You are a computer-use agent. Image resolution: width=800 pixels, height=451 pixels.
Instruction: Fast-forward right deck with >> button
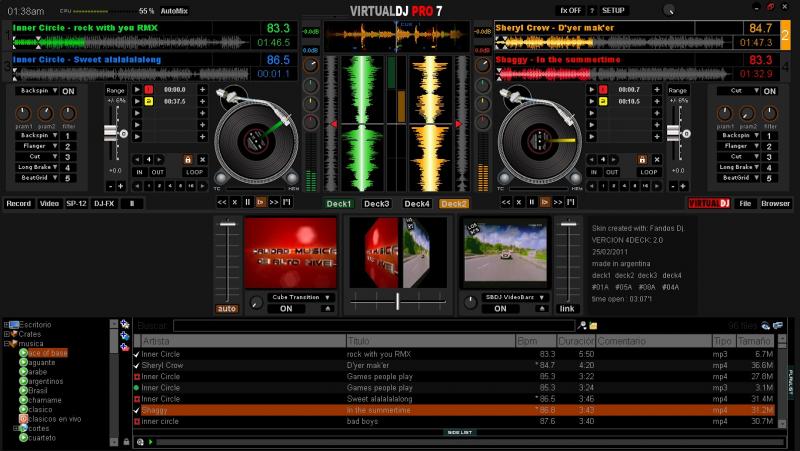[558, 202]
